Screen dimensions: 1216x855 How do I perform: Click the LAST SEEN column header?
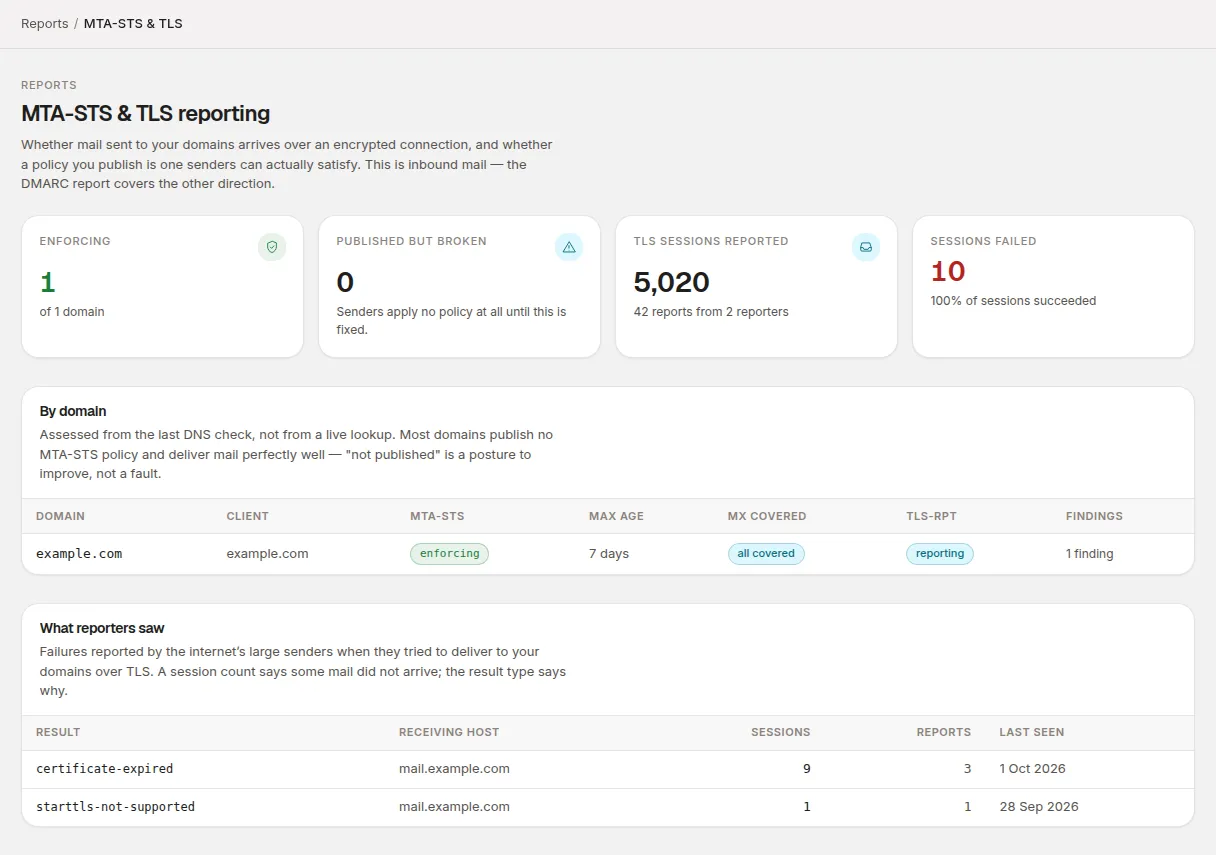coord(1031,732)
